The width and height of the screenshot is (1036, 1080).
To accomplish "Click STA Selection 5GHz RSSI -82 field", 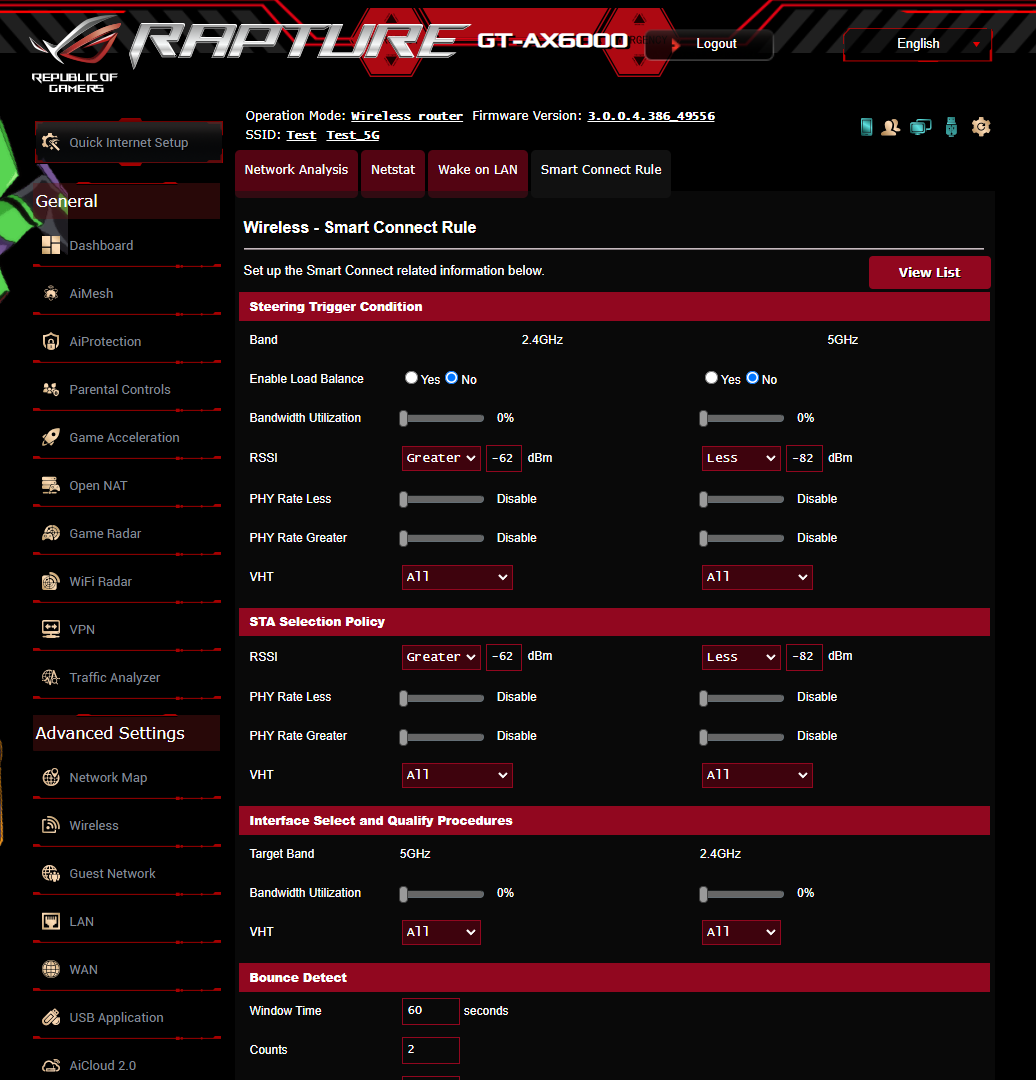I will click(x=804, y=657).
